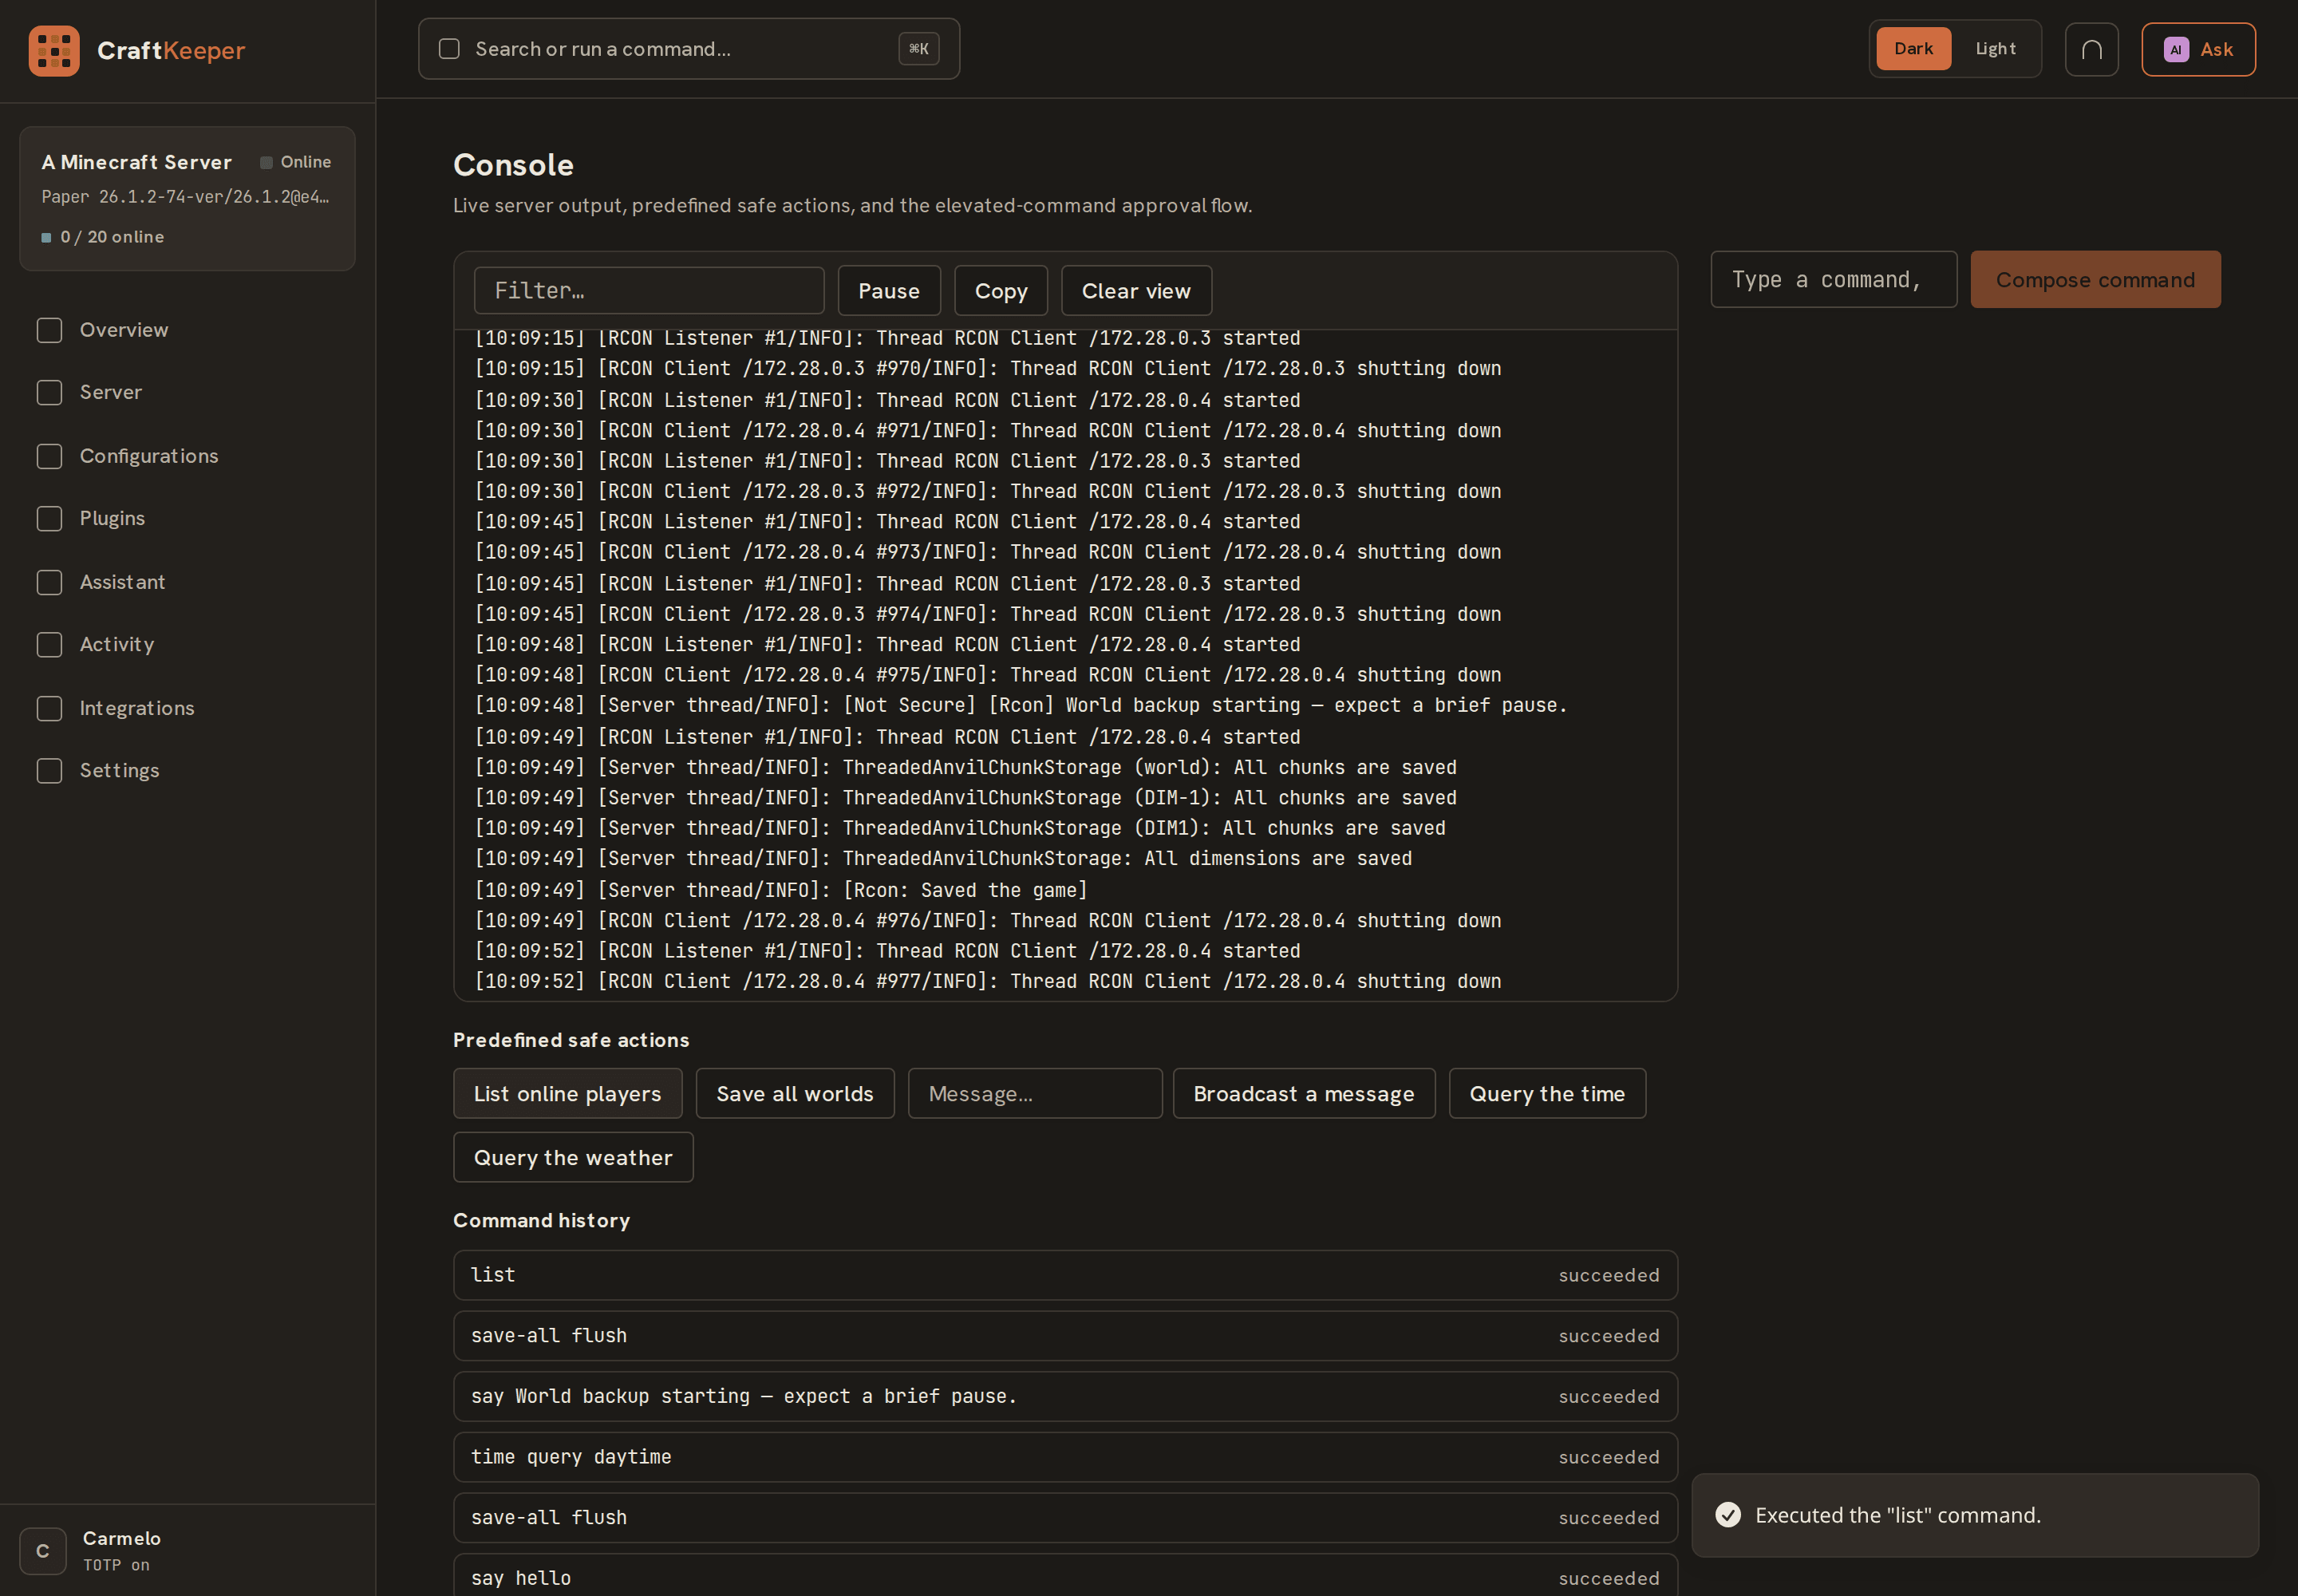Click log line 'All dimensions are saved'
Image resolution: width=2298 pixels, height=1596 pixels.
943,859
